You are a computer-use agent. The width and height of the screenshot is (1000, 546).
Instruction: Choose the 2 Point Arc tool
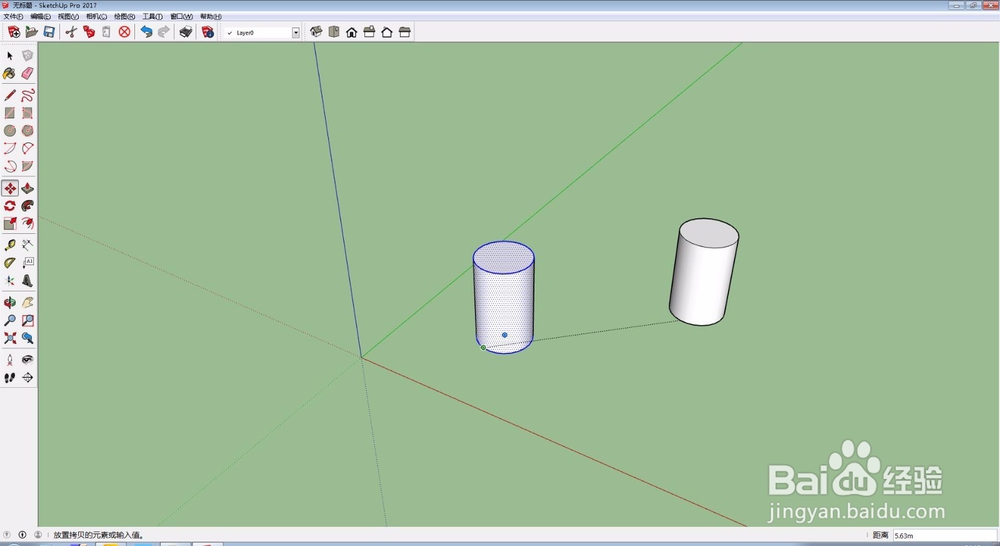27,149
